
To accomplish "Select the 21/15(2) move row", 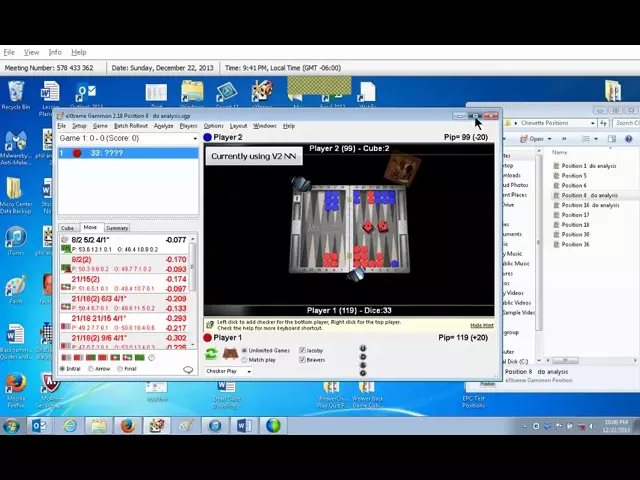I will pos(125,284).
